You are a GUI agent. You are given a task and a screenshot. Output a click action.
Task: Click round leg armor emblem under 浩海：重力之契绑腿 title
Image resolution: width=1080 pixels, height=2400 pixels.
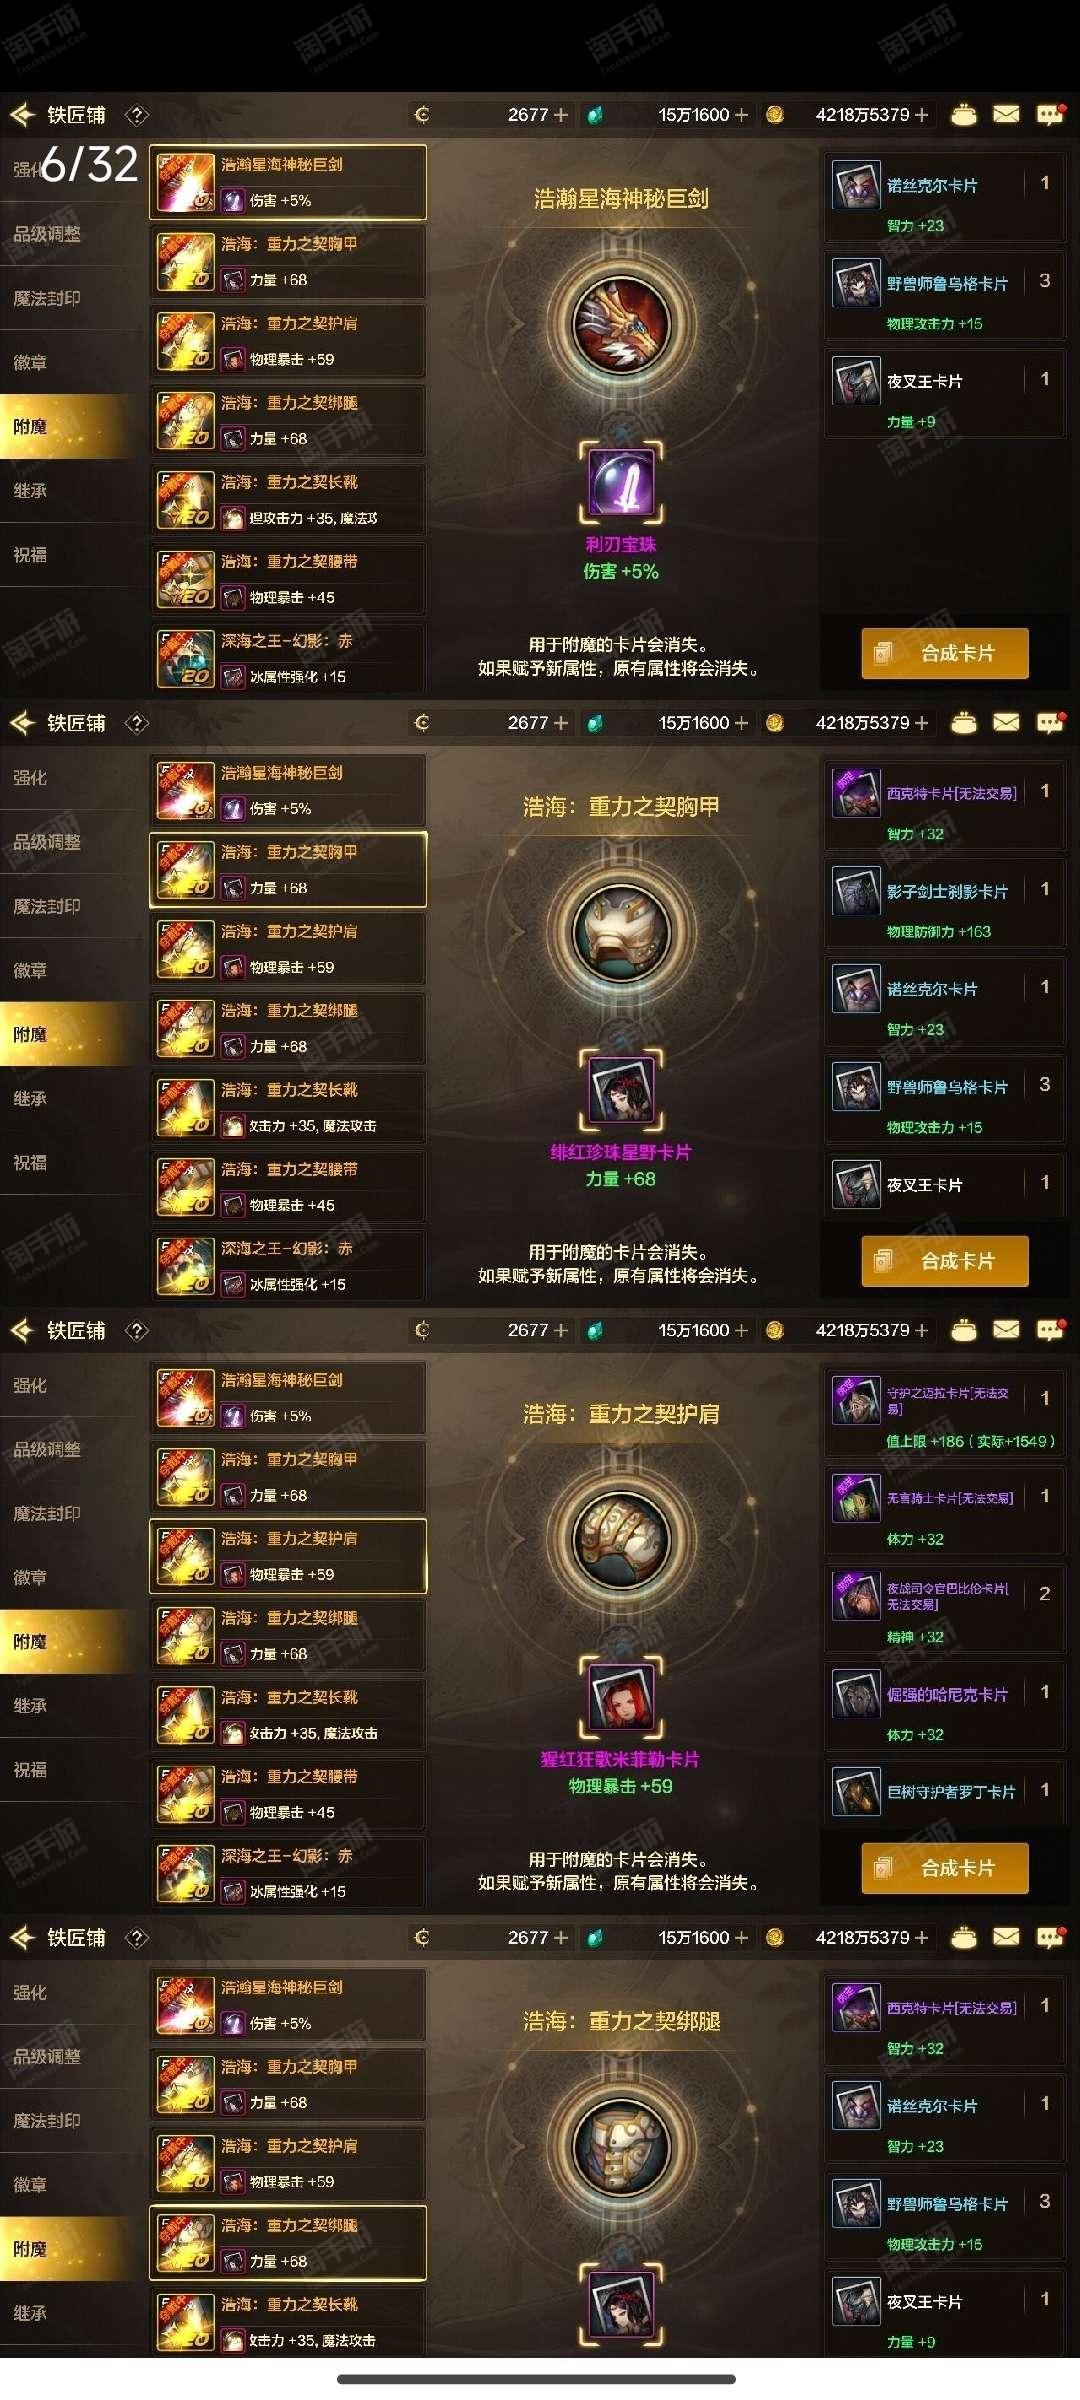point(621,2147)
